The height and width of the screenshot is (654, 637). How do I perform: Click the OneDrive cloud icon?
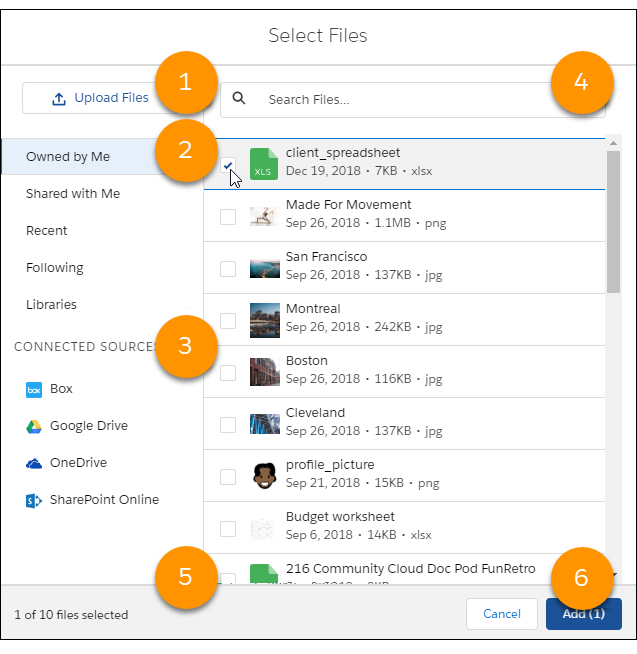click(34, 463)
